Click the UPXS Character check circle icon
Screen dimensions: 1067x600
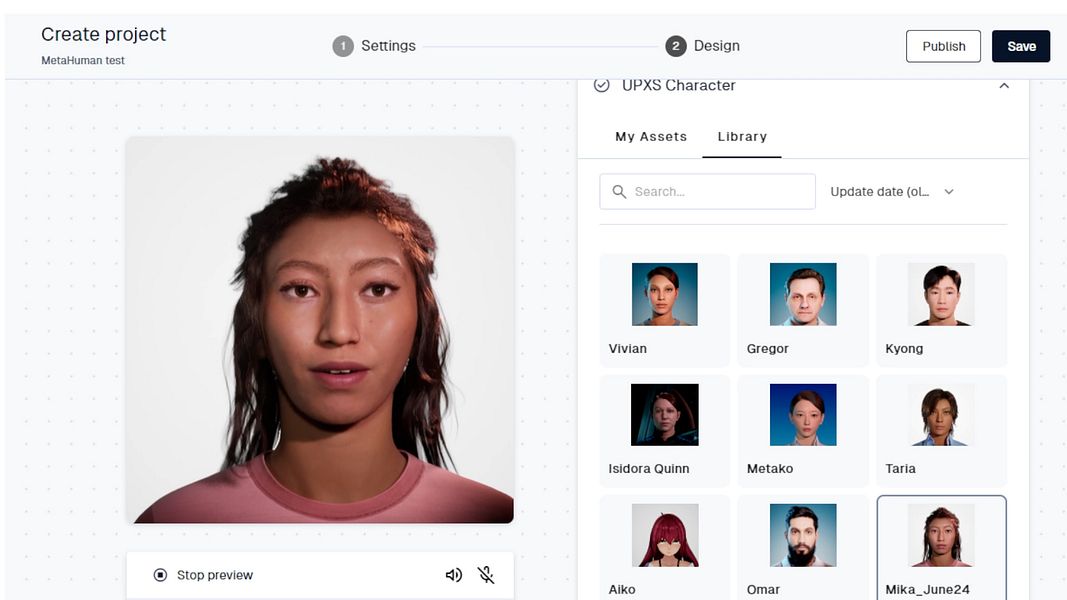point(602,85)
